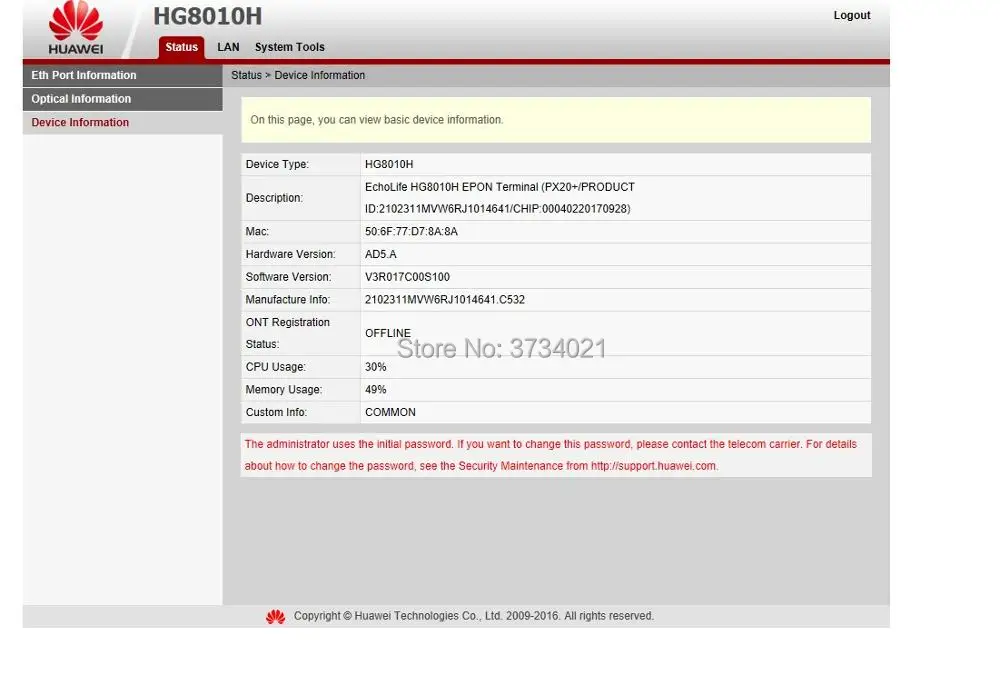The width and height of the screenshot is (1000, 695).
Task: Select the memory usage value 49%
Action: (376, 390)
